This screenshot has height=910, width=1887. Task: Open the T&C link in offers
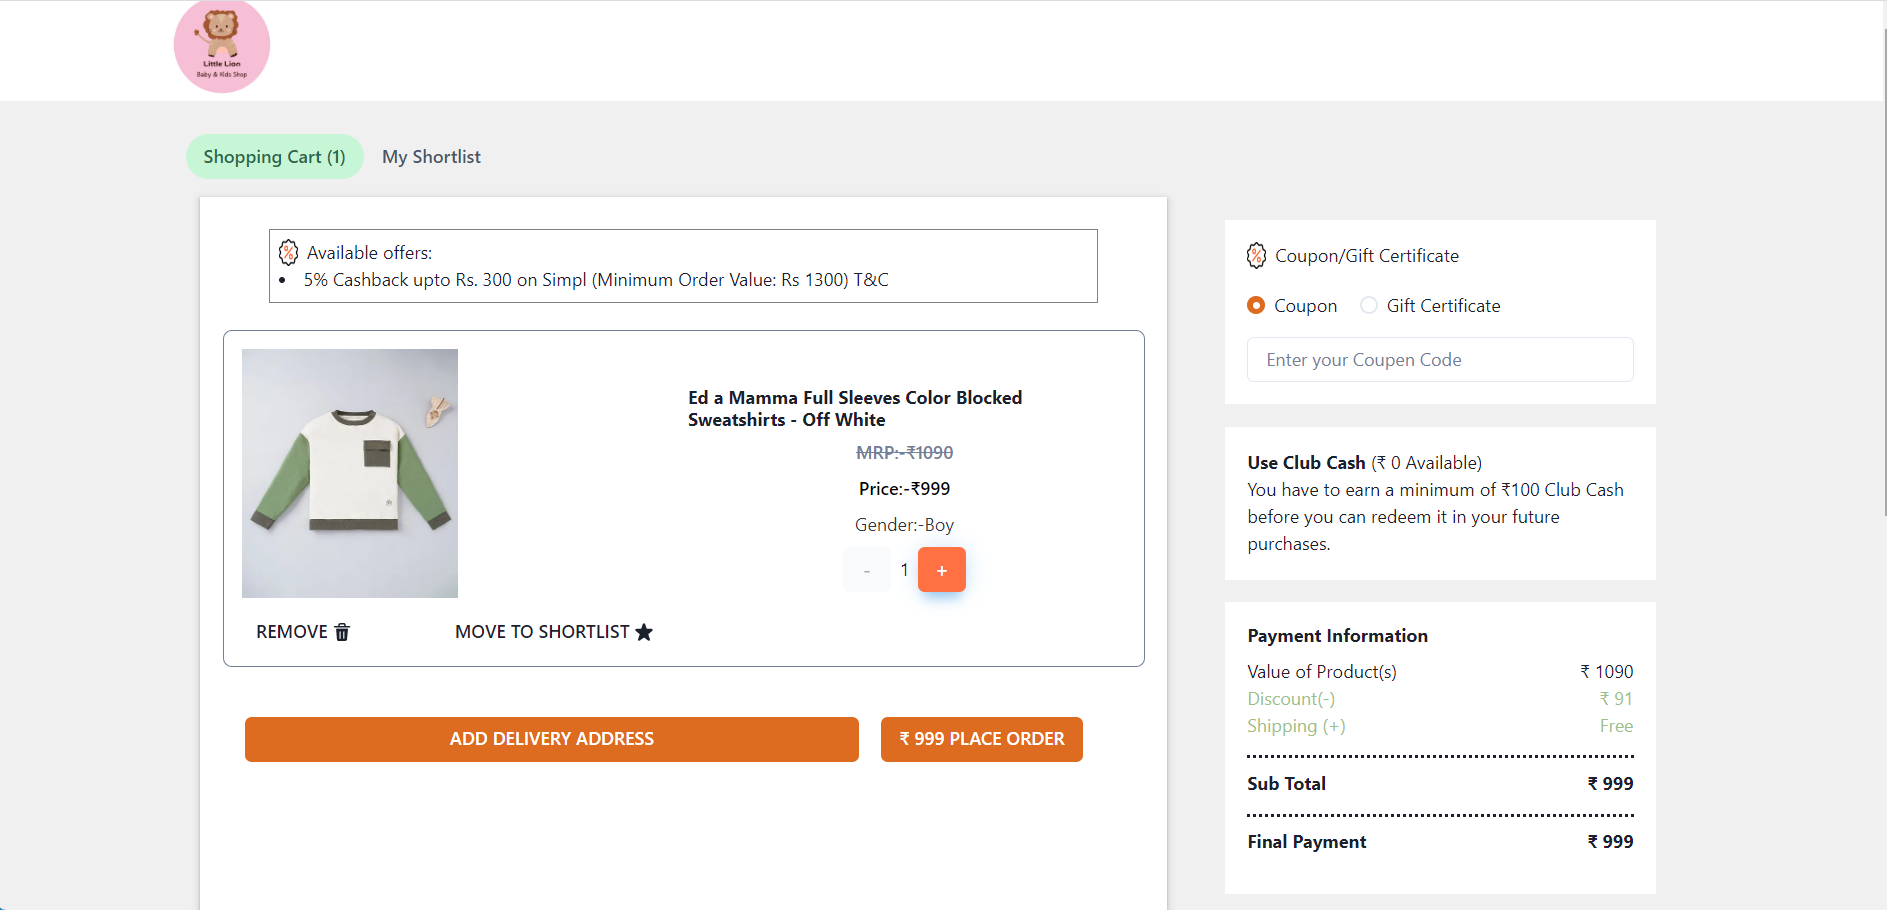click(x=871, y=280)
